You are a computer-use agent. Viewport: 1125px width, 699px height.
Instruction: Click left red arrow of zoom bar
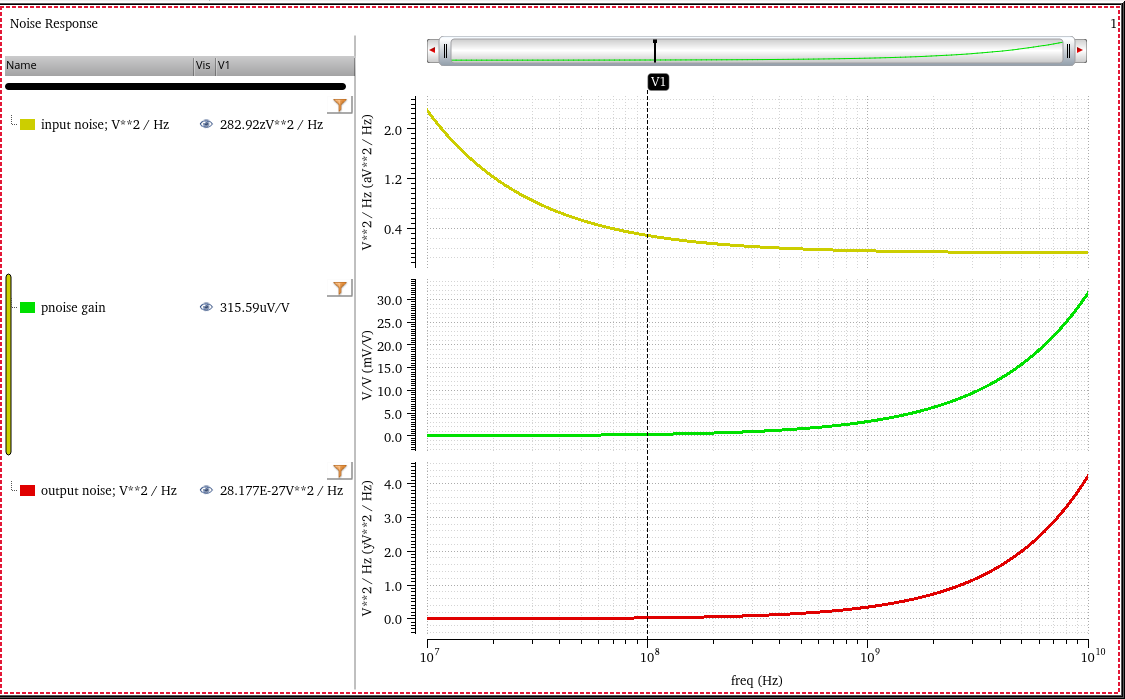tap(432, 50)
